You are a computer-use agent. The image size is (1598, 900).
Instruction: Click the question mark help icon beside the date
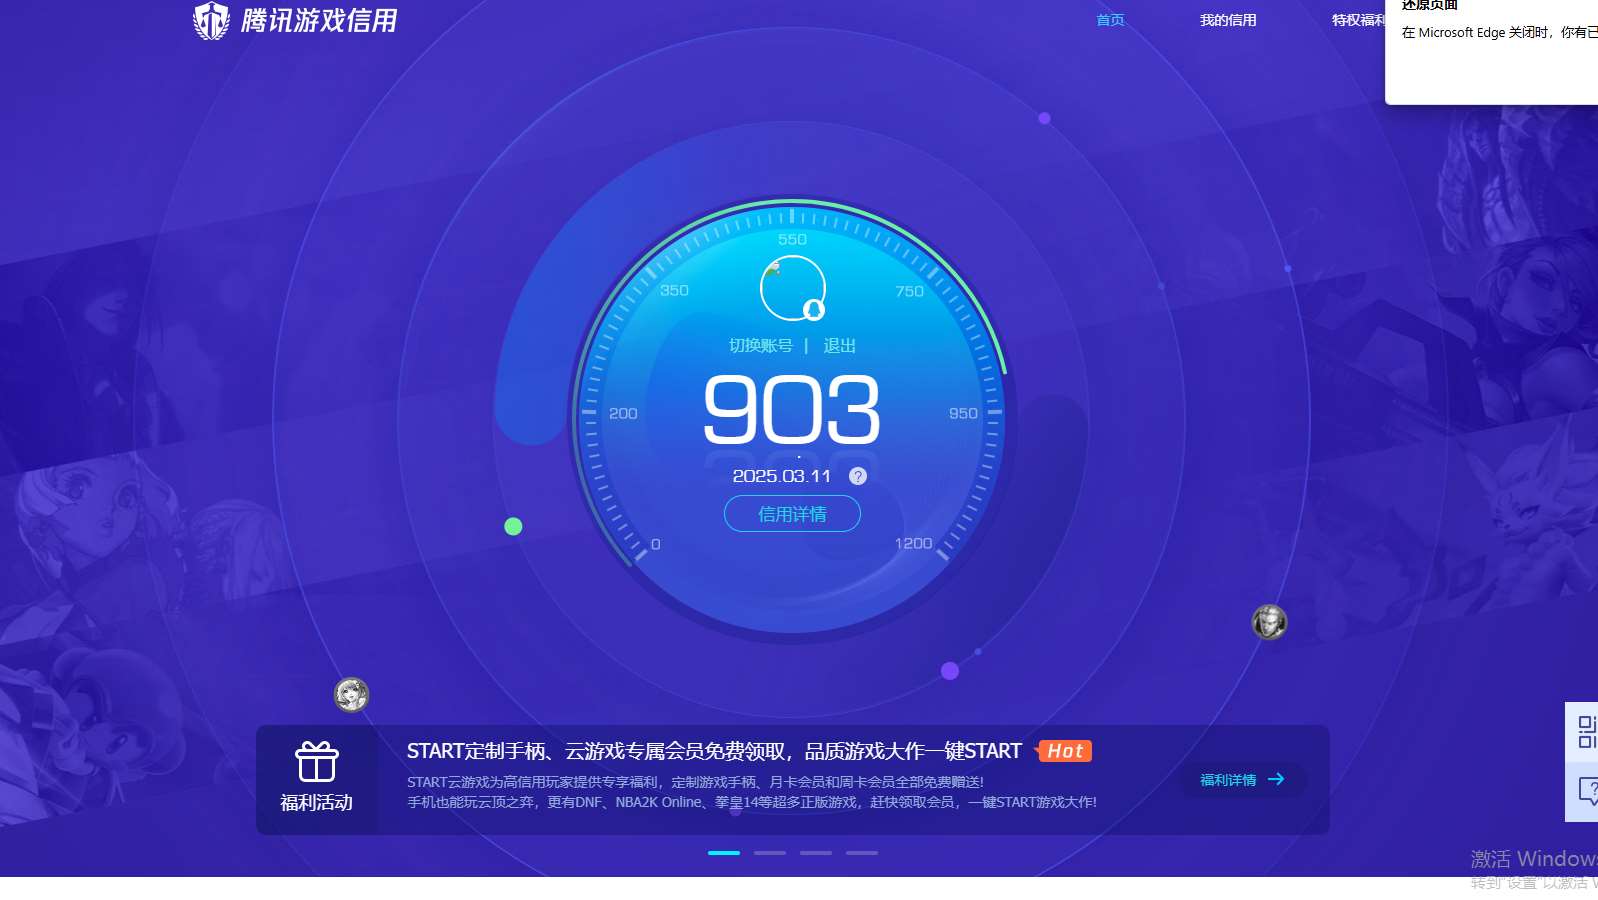858,476
